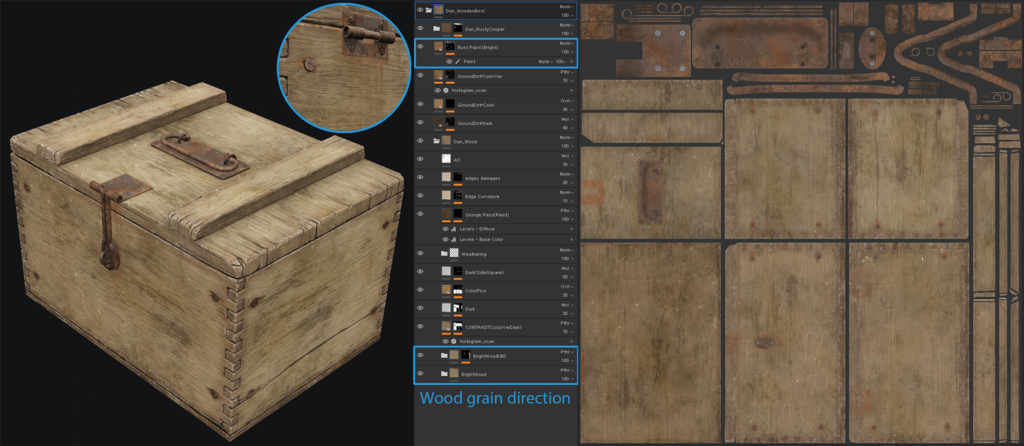Image resolution: width=1024 pixels, height=446 pixels.
Task: Open opacity 50 dropdown of Dark(SideSquare)
Action: (568, 276)
